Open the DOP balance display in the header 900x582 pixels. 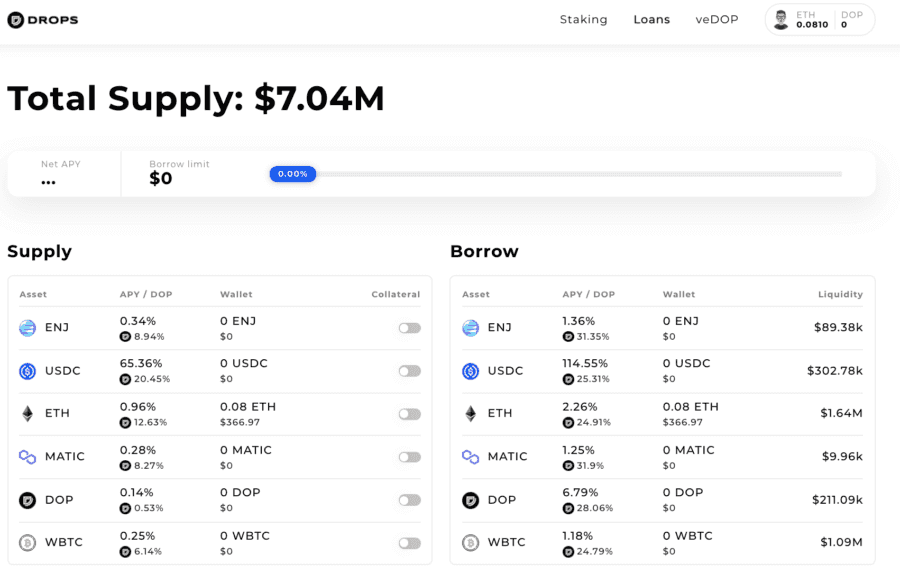852,19
